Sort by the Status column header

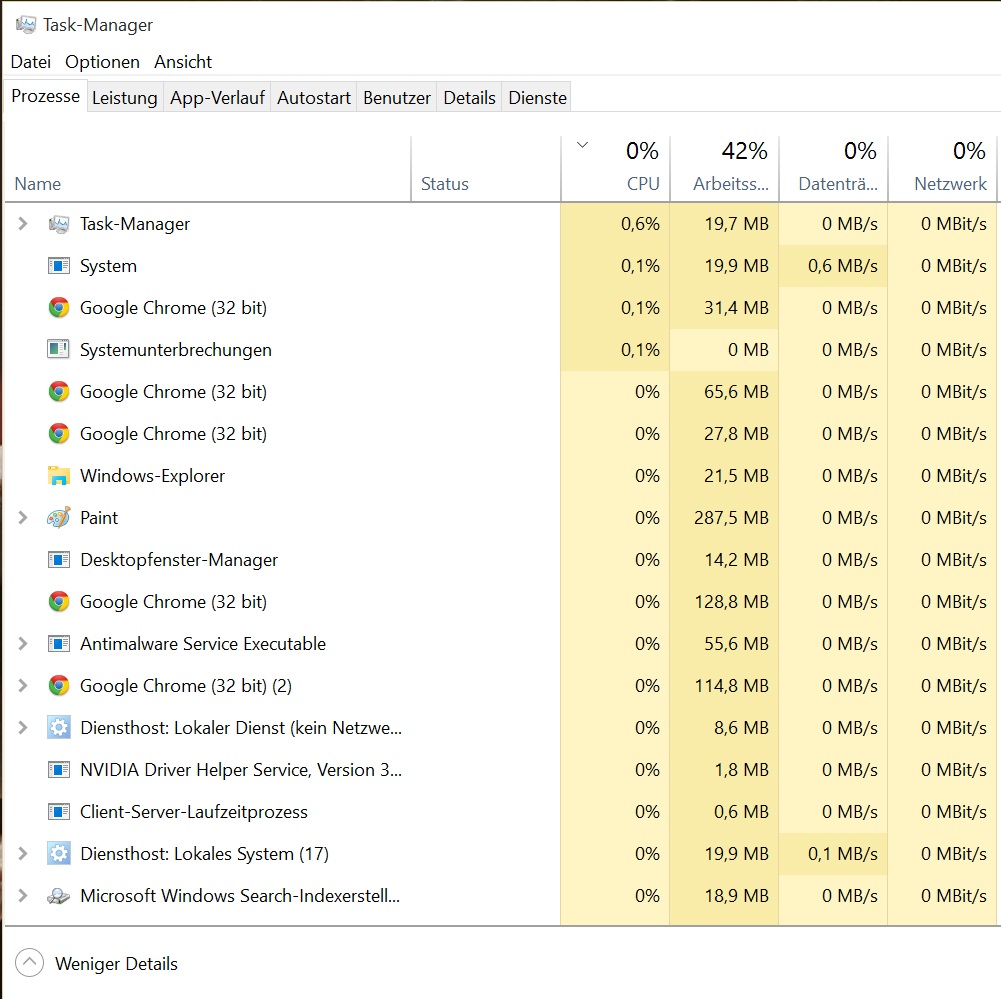tap(486, 169)
